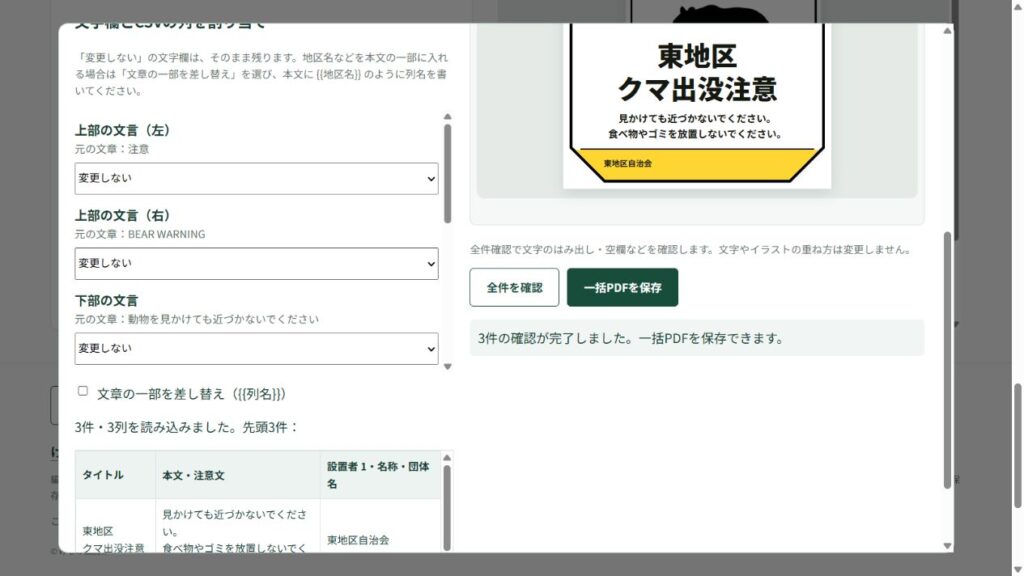
Task: Open the 下部の文言 dropdown
Action: (x=256, y=349)
